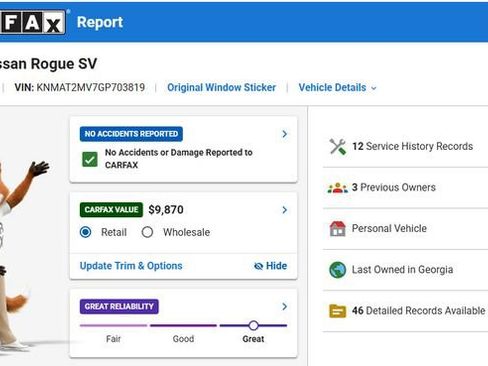Click the previous owners people icon

[337, 188]
